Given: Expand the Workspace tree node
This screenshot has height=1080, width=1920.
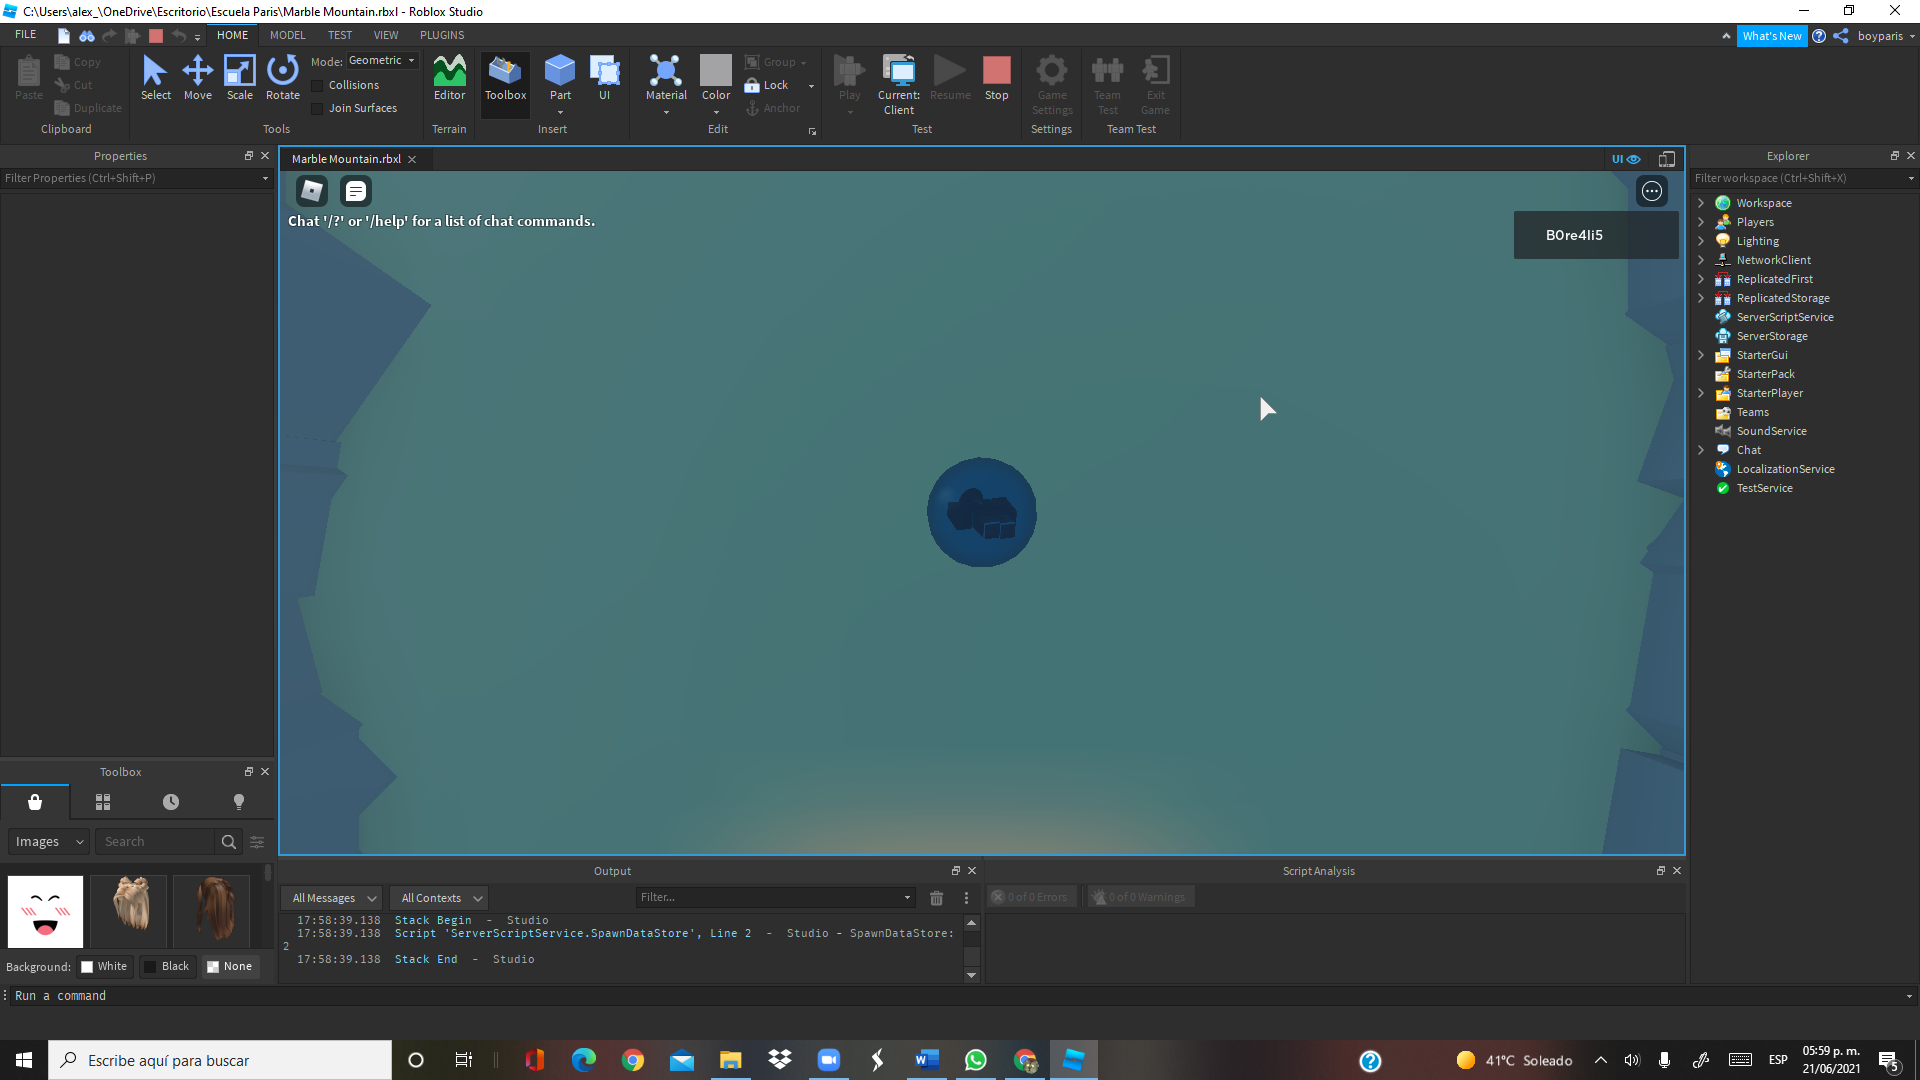Looking at the screenshot, I should pyautogui.click(x=1701, y=203).
